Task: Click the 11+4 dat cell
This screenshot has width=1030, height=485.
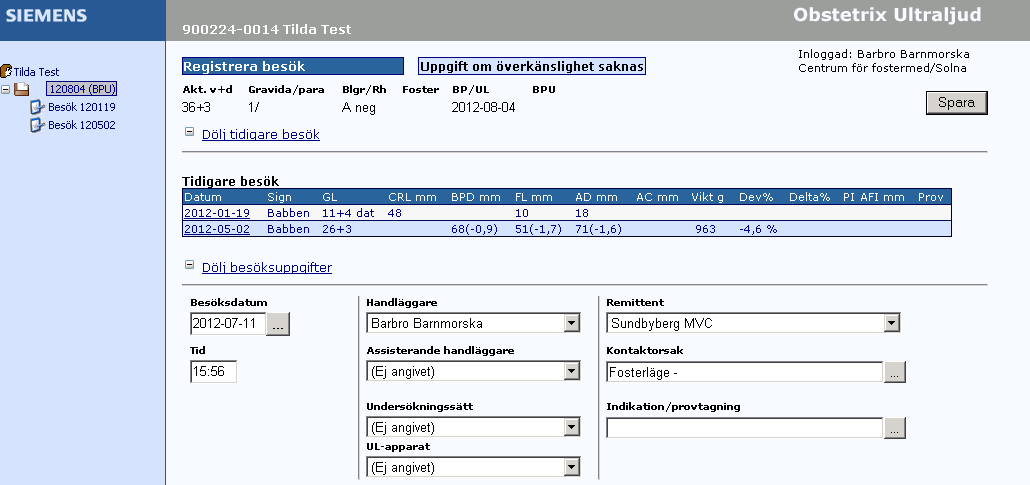Action: pos(347,213)
